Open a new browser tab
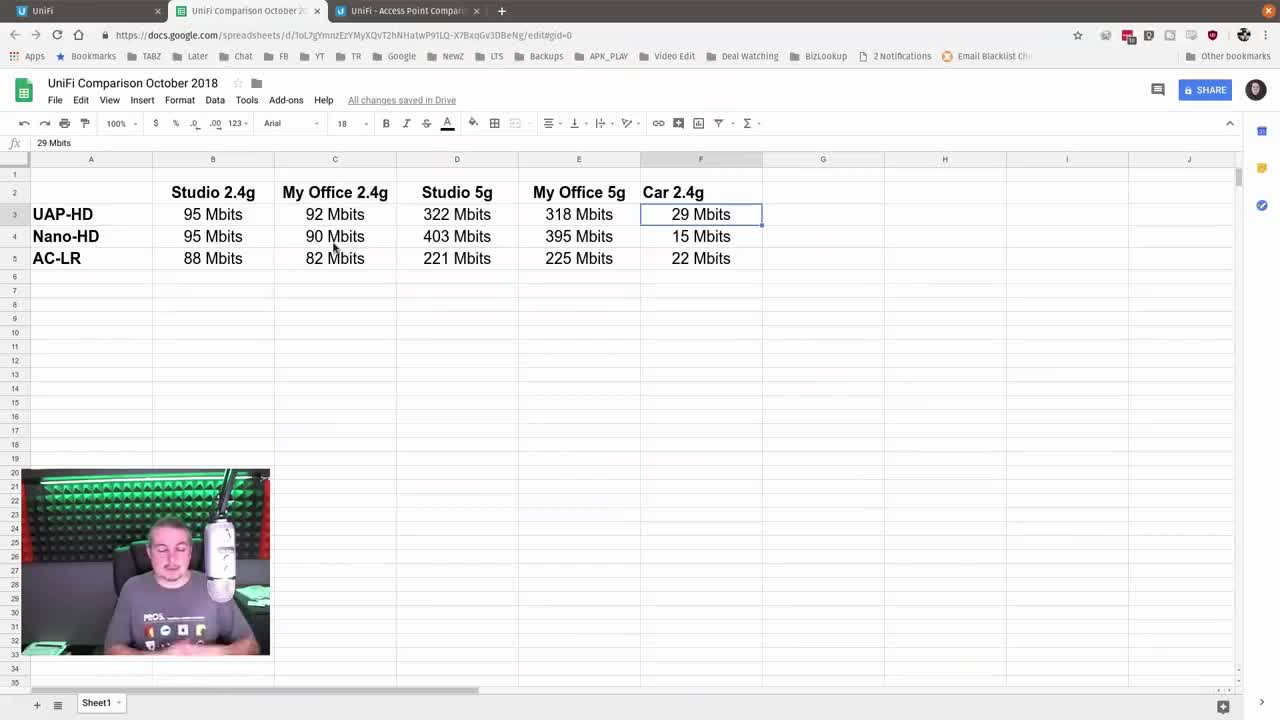The height and width of the screenshot is (720, 1280). [502, 11]
